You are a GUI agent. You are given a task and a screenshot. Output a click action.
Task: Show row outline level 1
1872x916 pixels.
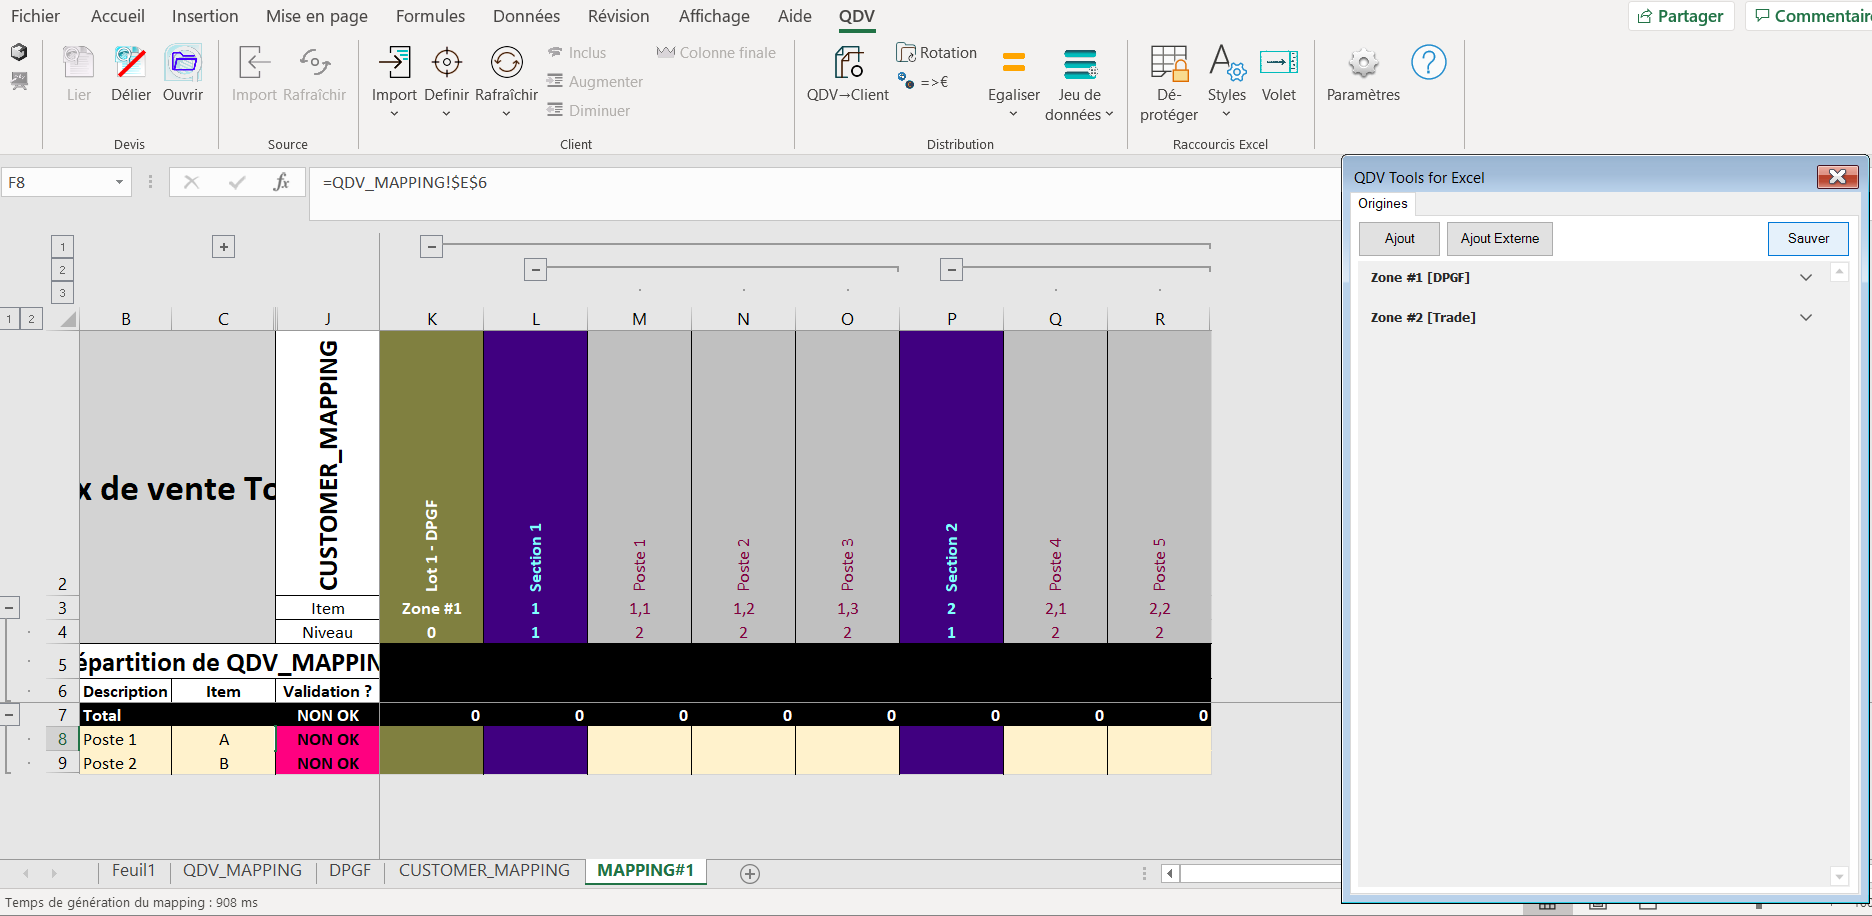[x=9, y=320]
